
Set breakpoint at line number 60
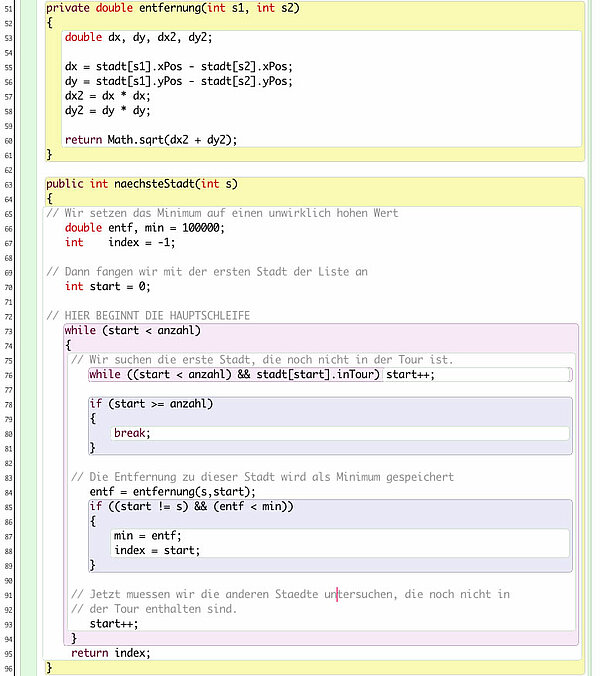tap(8, 139)
